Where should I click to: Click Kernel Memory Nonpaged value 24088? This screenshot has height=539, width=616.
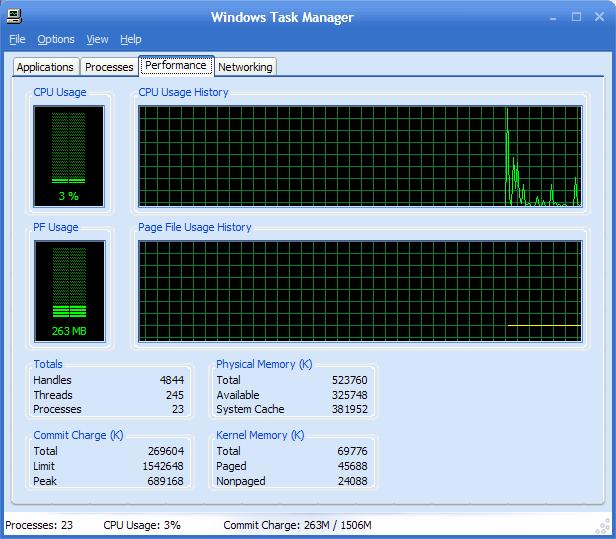tap(352, 481)
